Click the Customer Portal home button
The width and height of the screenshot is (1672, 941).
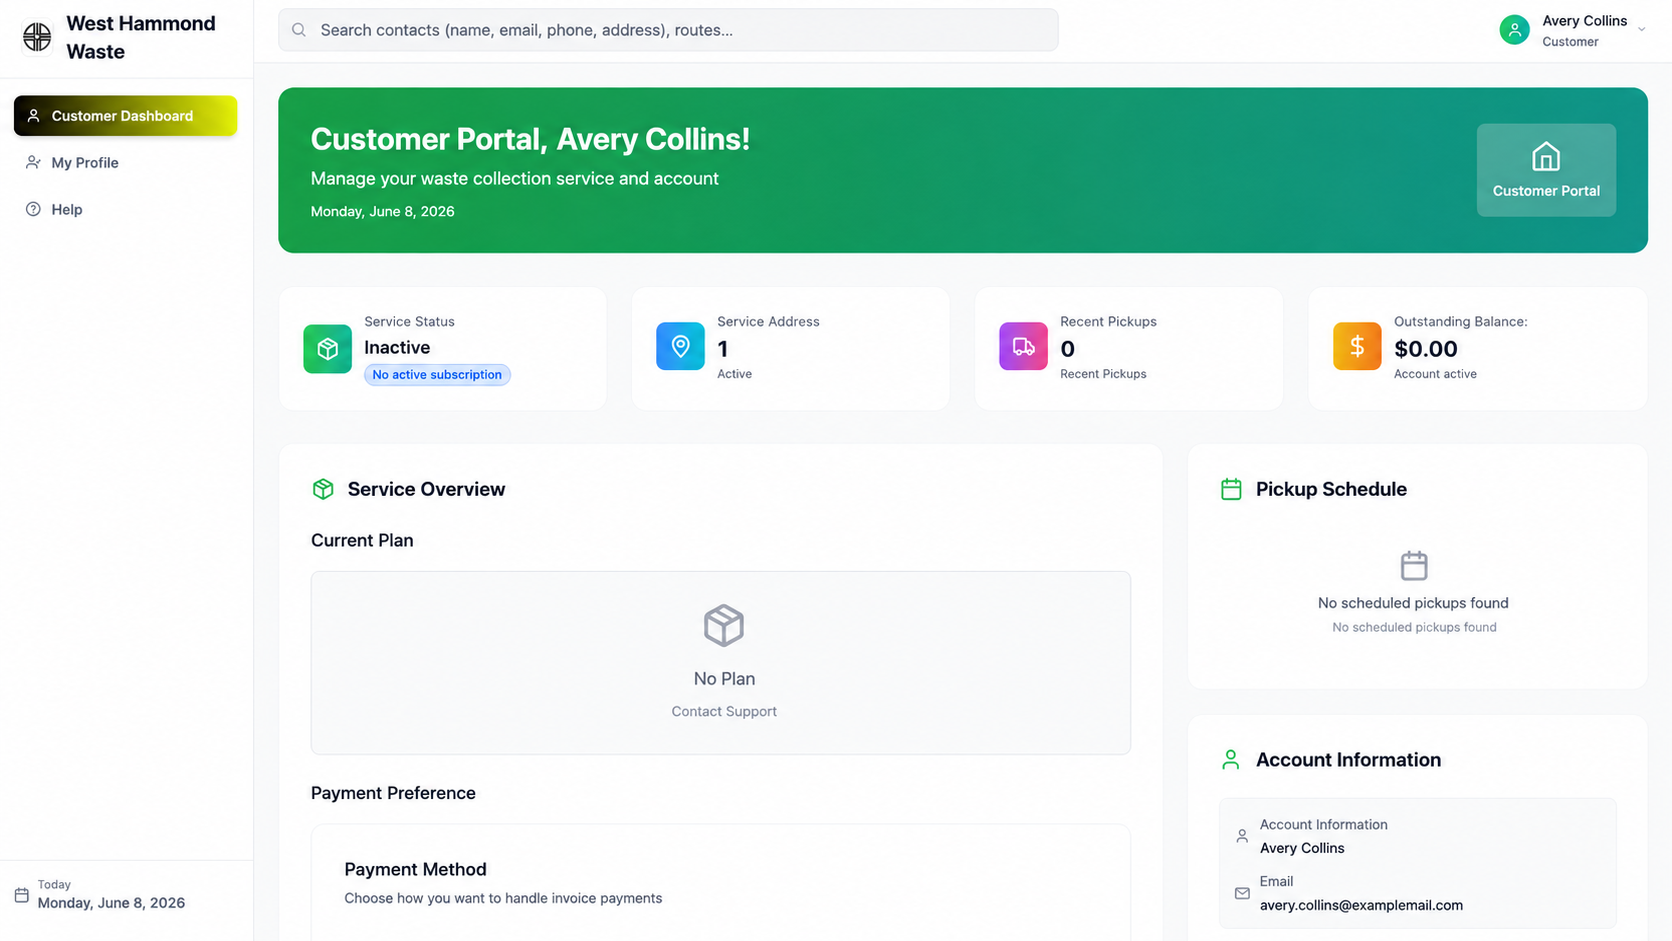point(1546,170)
